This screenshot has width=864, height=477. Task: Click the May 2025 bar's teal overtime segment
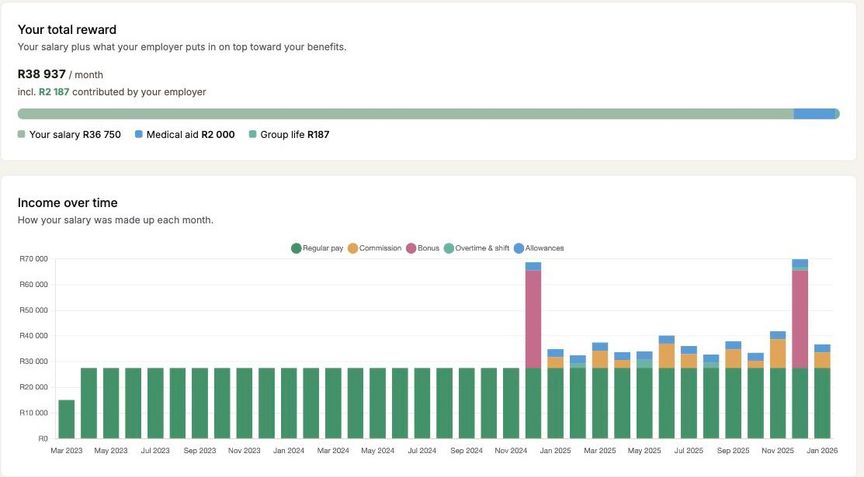coord(644,364)
